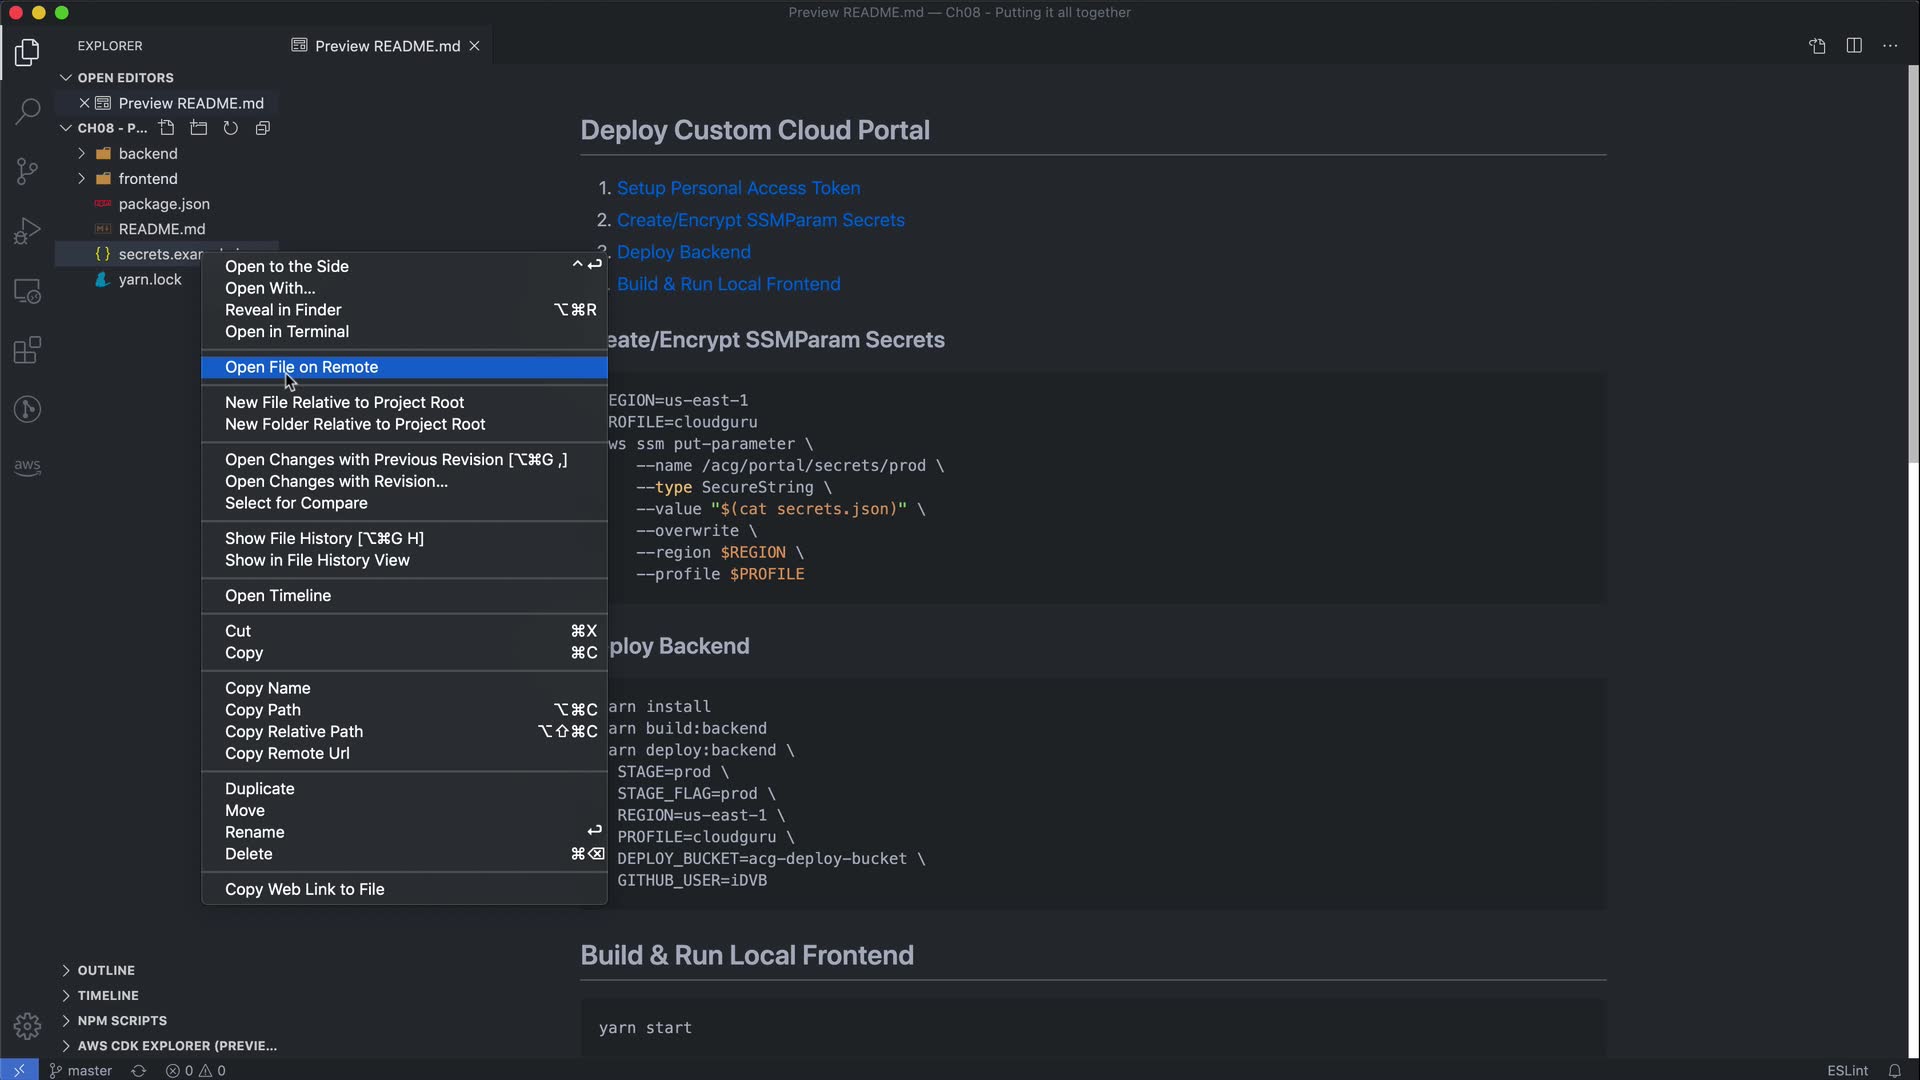
Task: Open Remote Explorer view
Action: click(x=27, y=291)
